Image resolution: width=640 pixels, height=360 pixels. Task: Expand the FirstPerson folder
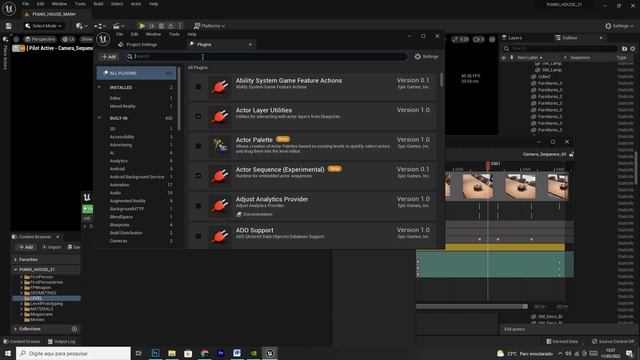click(x=22, y=277)
